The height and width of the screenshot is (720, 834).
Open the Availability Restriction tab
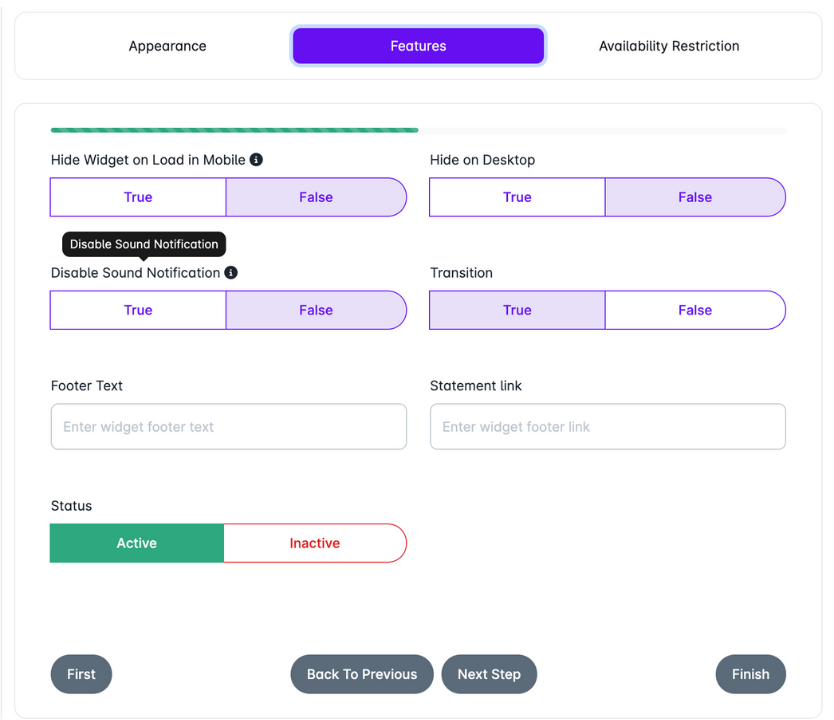669,46
